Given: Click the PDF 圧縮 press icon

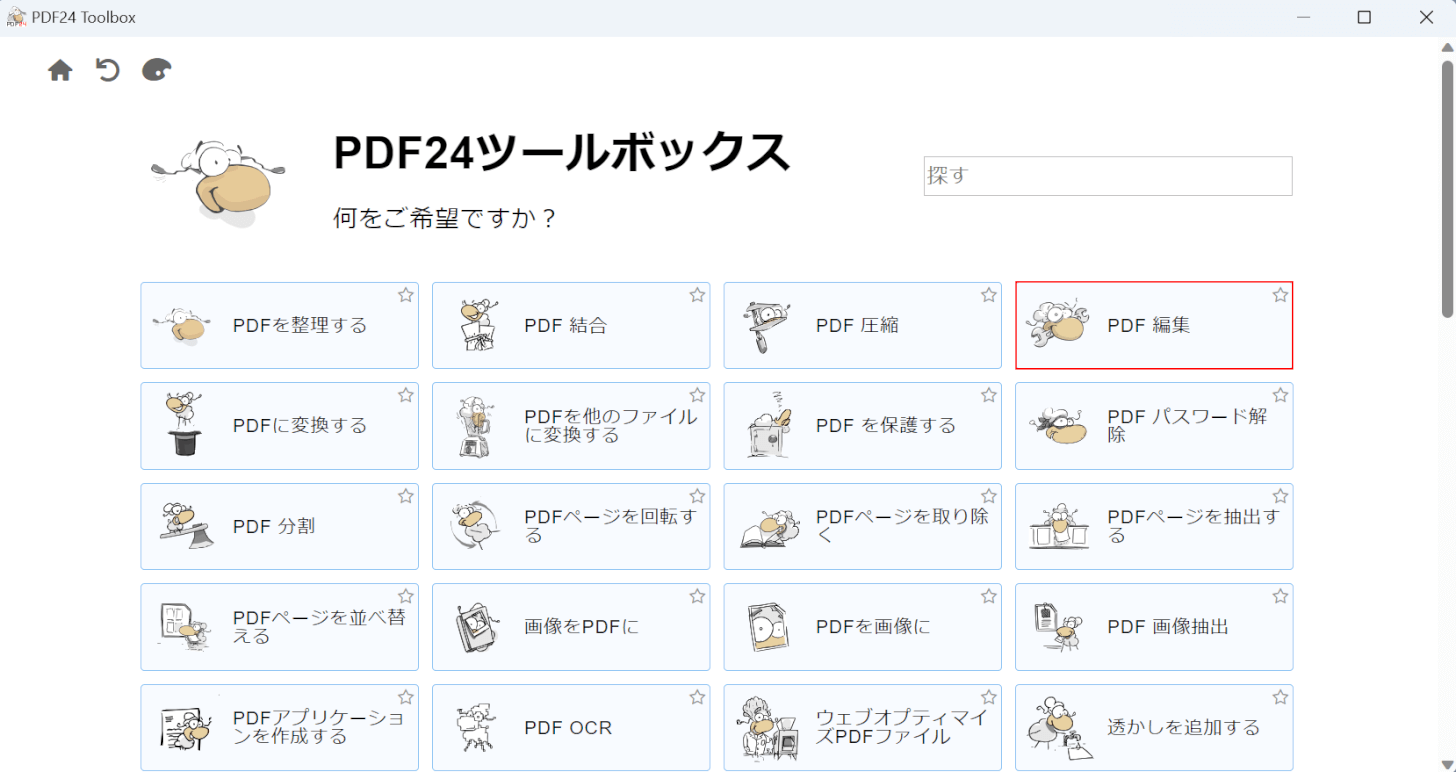Looking at the screenshot, I should (x=768, y=326).
